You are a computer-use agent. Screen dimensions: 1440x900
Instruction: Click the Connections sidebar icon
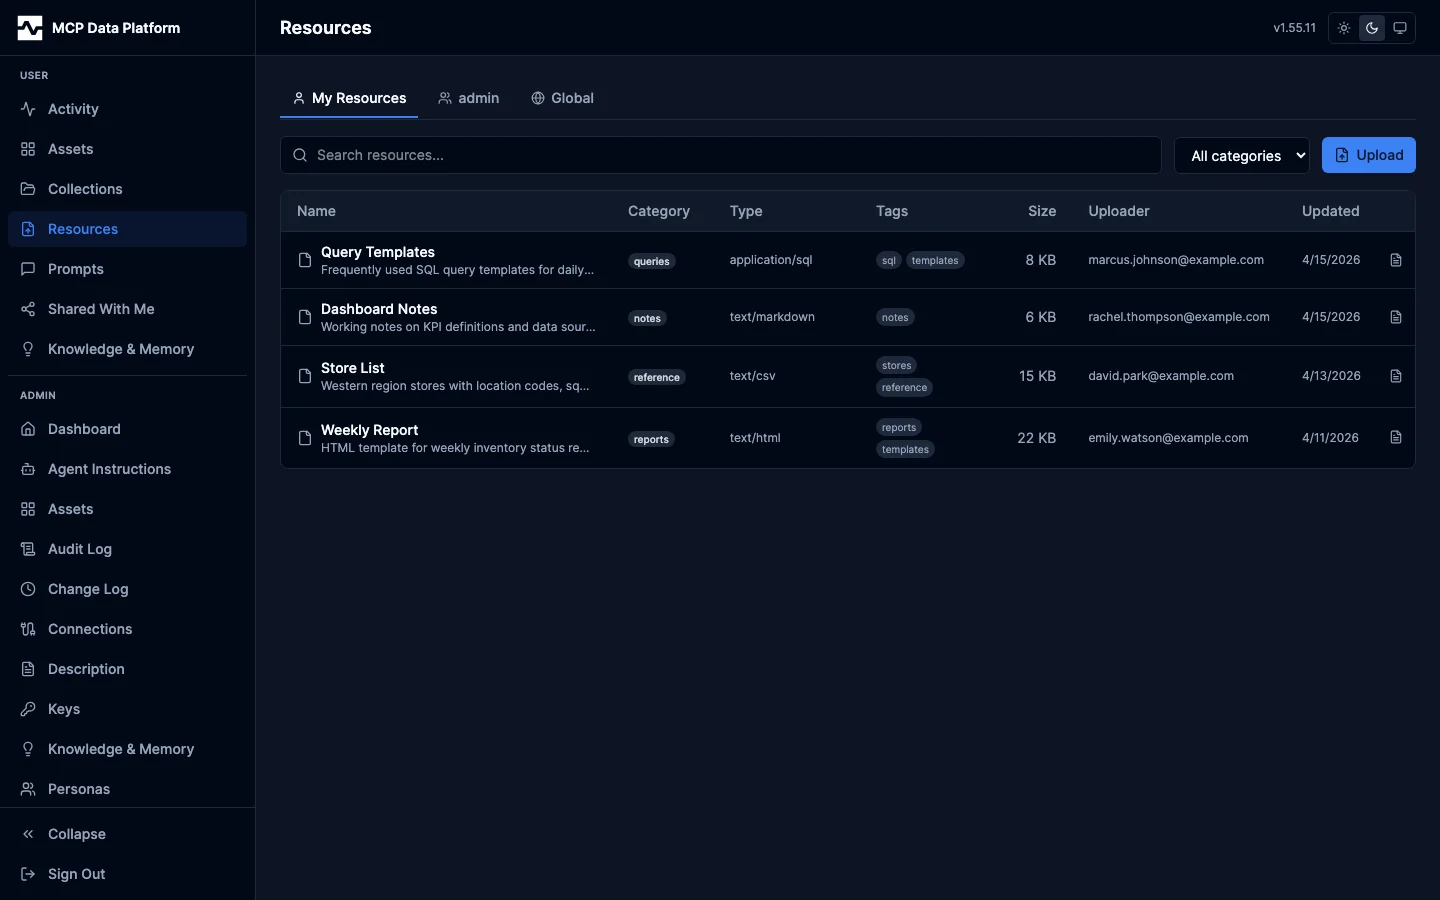(x=28, y=629)
